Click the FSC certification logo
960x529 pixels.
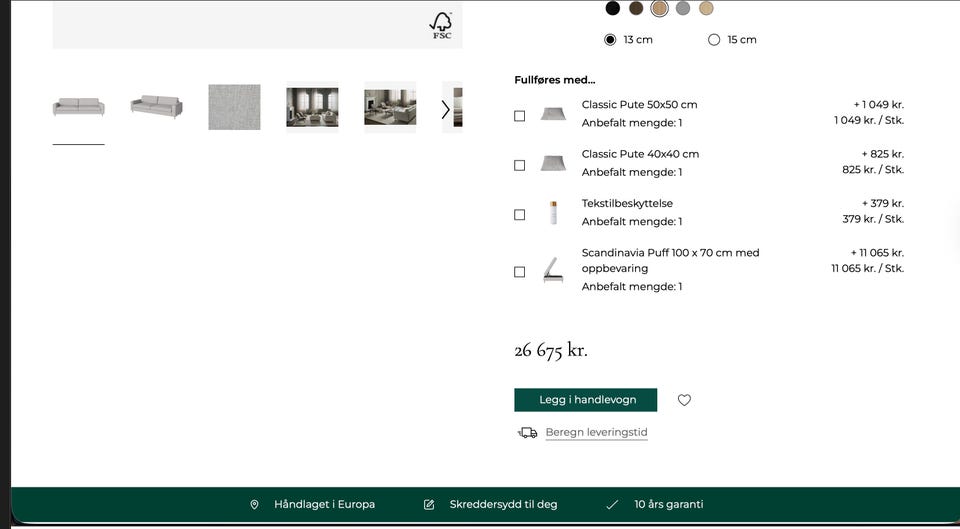[x=441, y=26]
